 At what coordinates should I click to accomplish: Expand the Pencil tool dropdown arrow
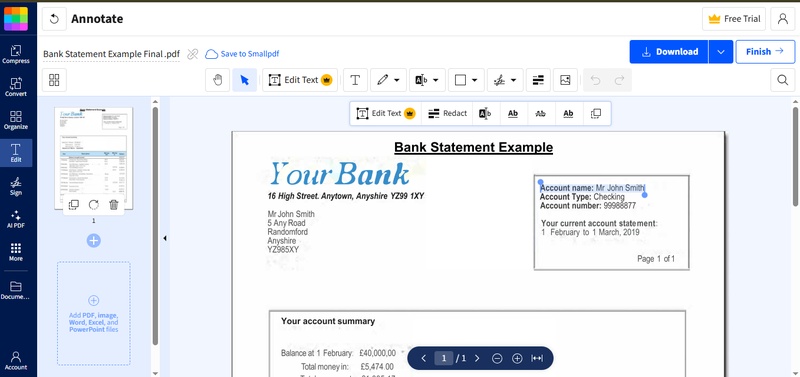pos(396,80)
